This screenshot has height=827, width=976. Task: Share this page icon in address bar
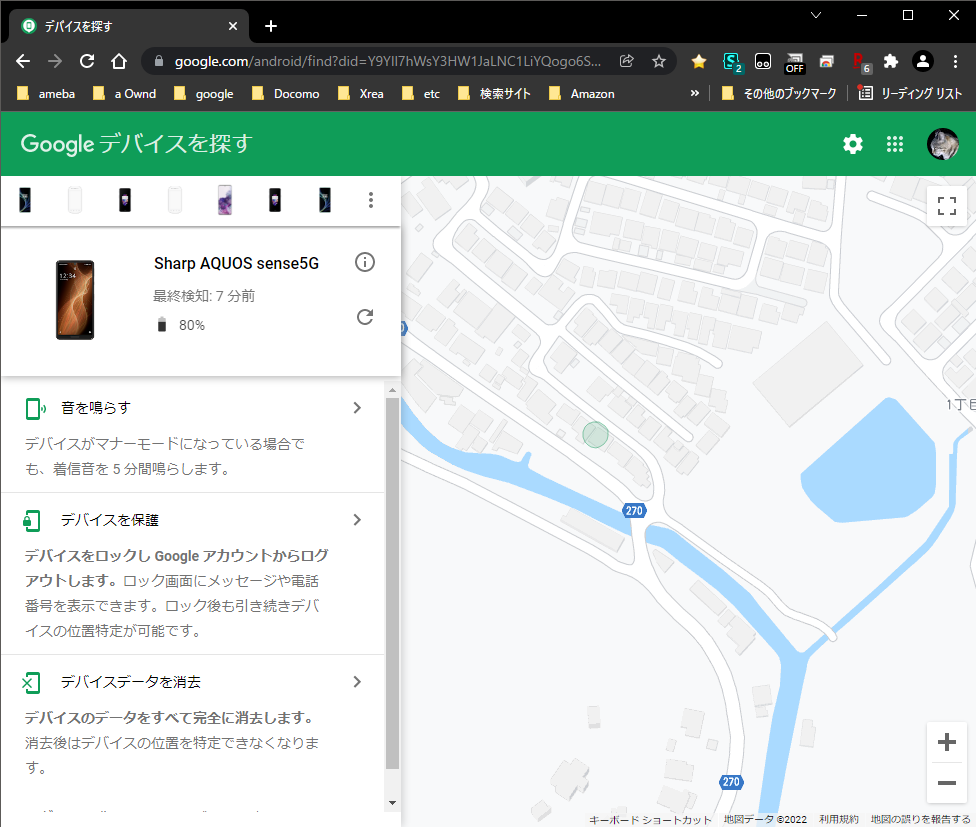627,61
